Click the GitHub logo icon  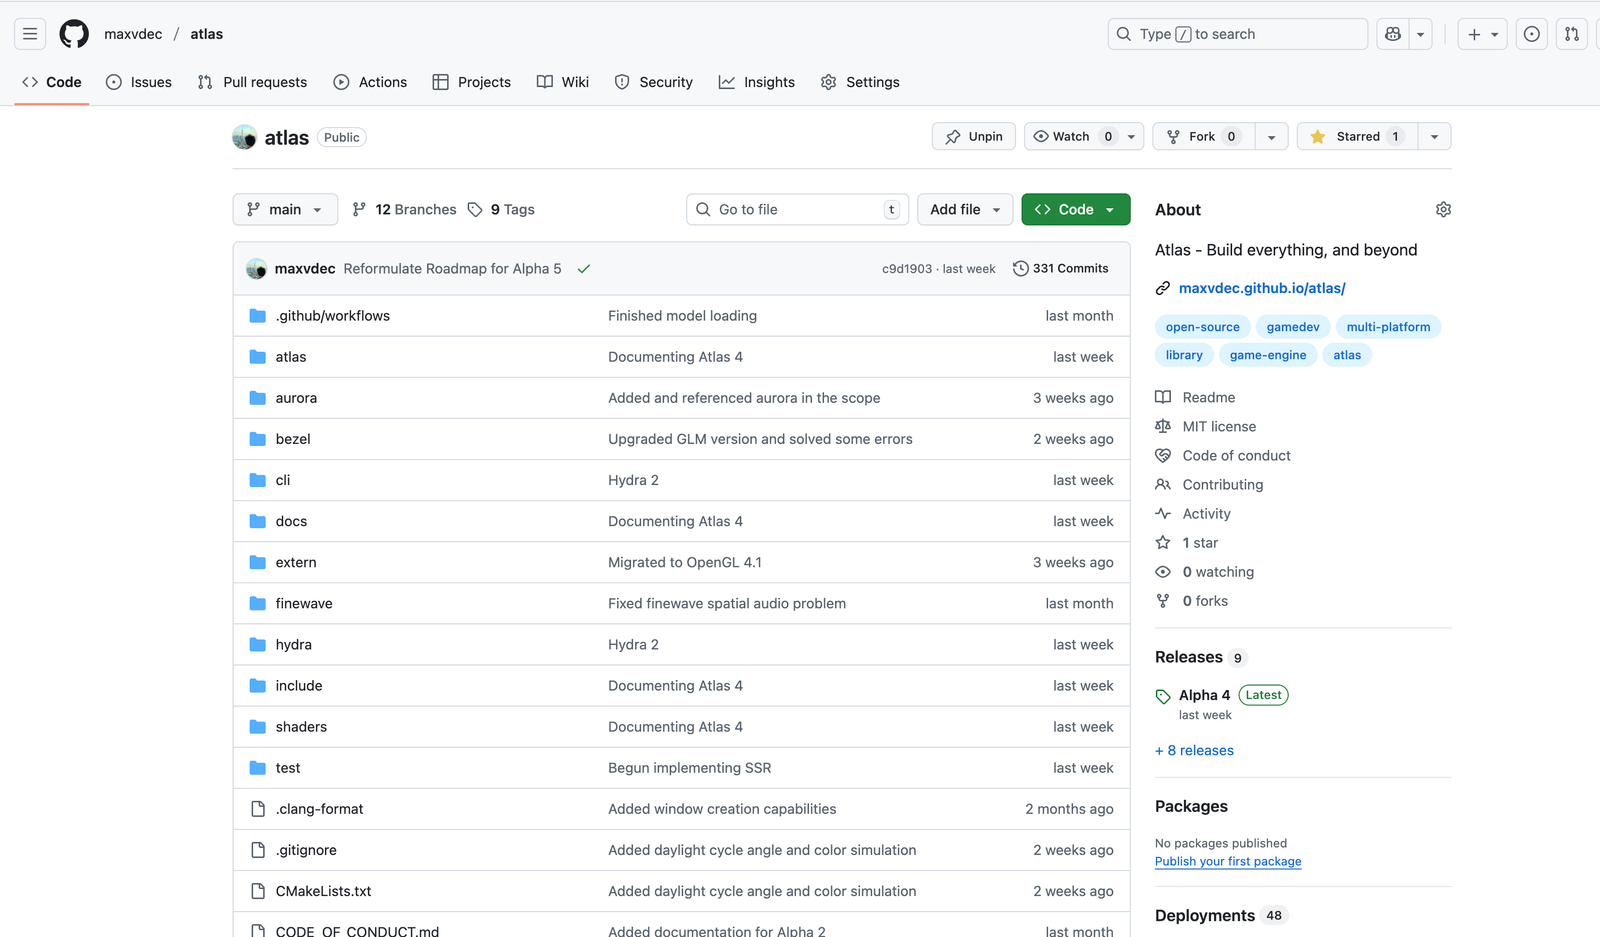(74, 34)
